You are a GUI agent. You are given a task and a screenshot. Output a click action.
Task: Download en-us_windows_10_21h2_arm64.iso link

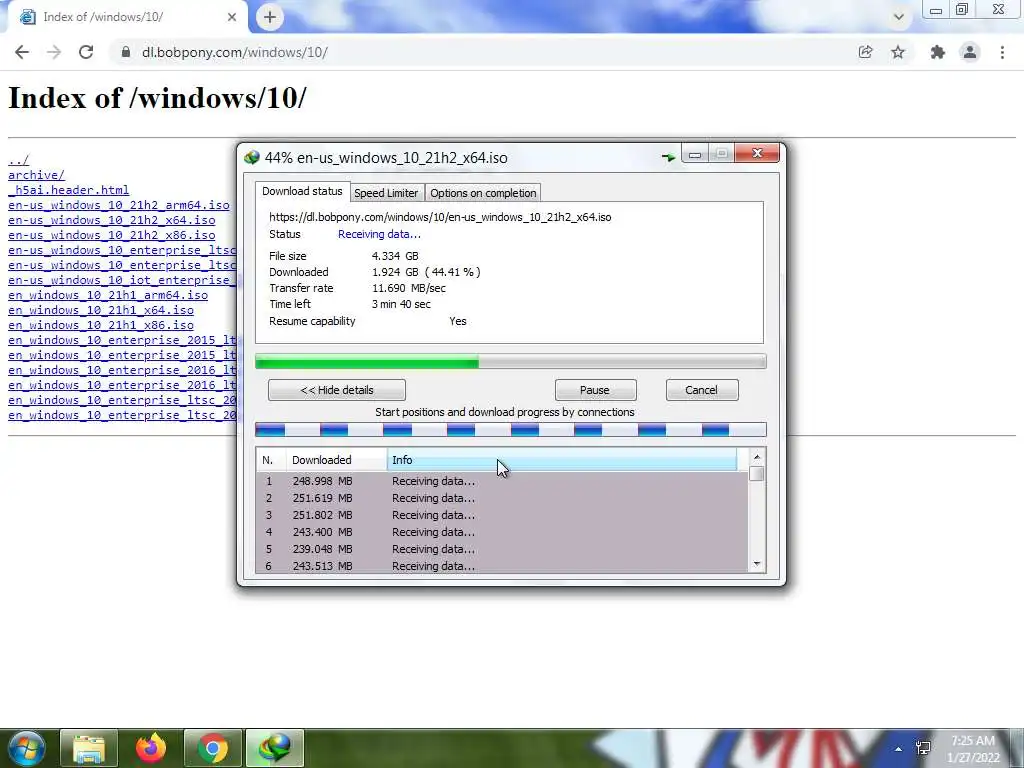coord(119,205)
